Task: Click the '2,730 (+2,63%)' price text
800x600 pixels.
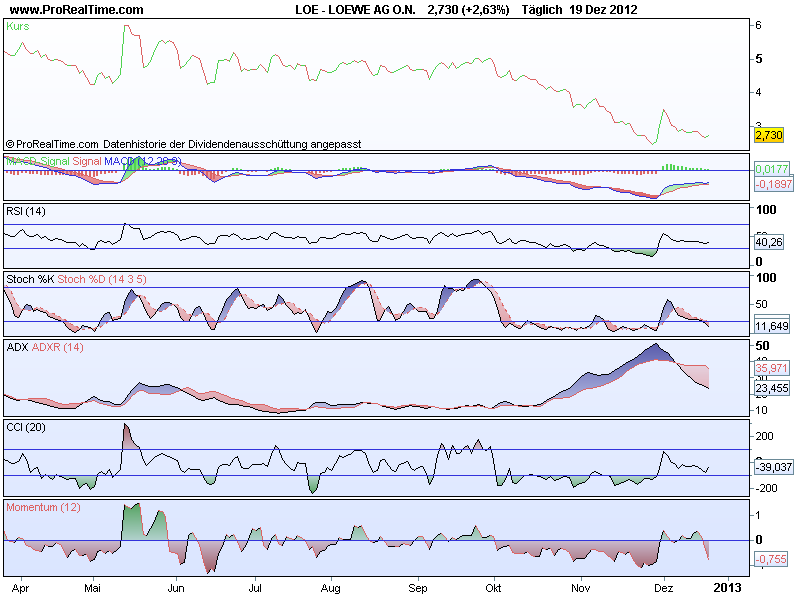Action: (x=468, y=10)
